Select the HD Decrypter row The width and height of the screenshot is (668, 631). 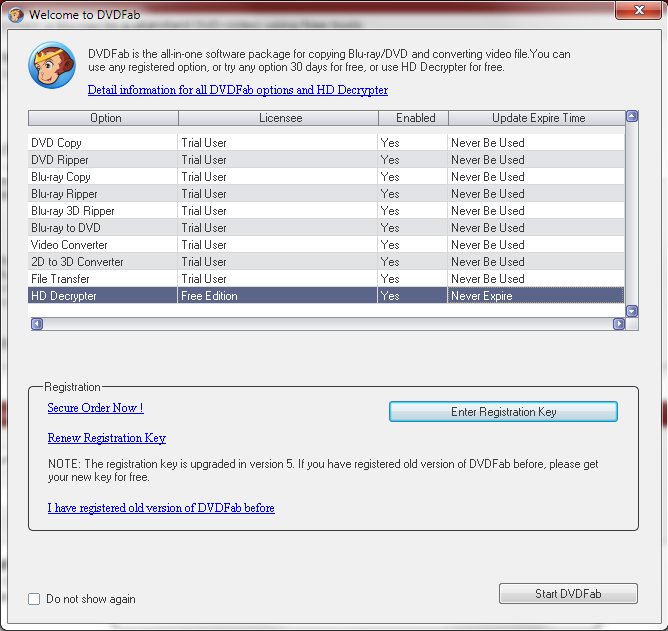326,296
